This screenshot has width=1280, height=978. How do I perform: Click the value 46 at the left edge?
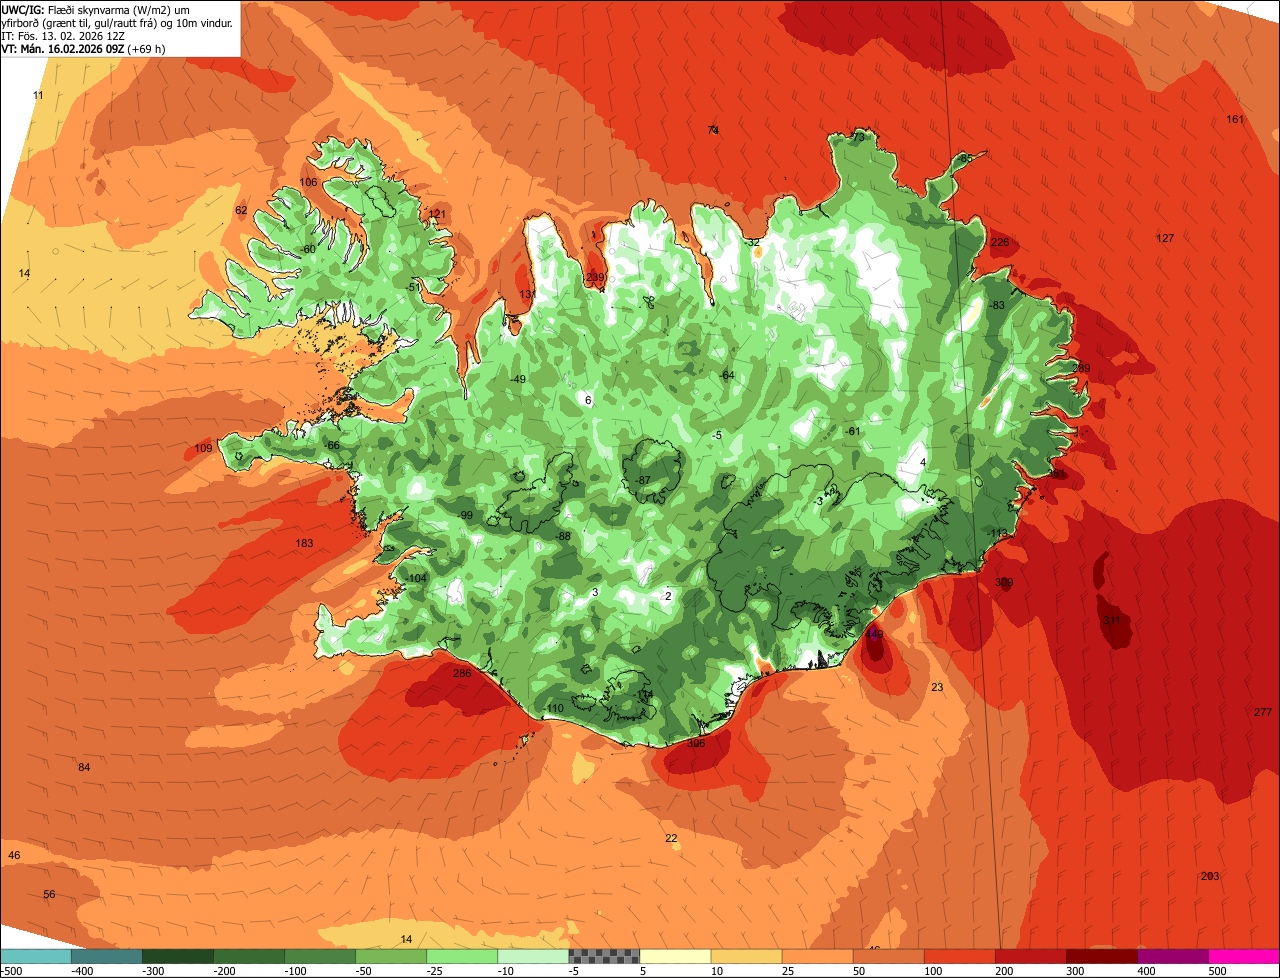click(x=14, y=856)
